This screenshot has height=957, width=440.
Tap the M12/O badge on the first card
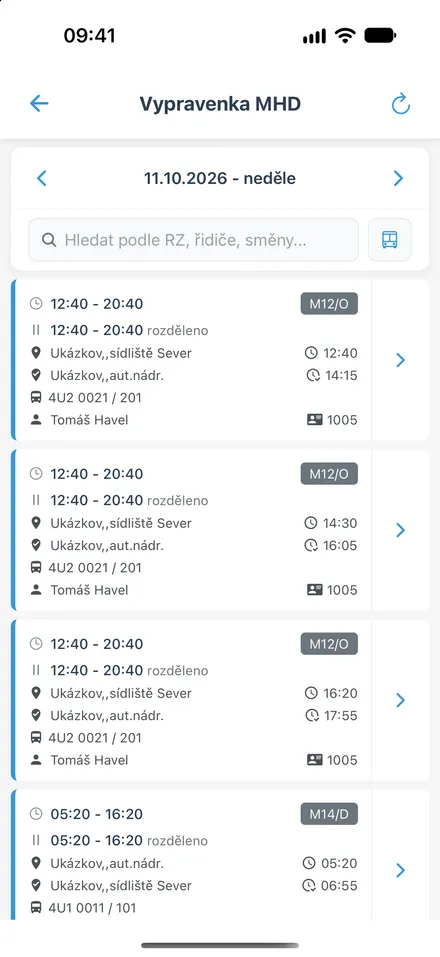(x=329, y=304)
